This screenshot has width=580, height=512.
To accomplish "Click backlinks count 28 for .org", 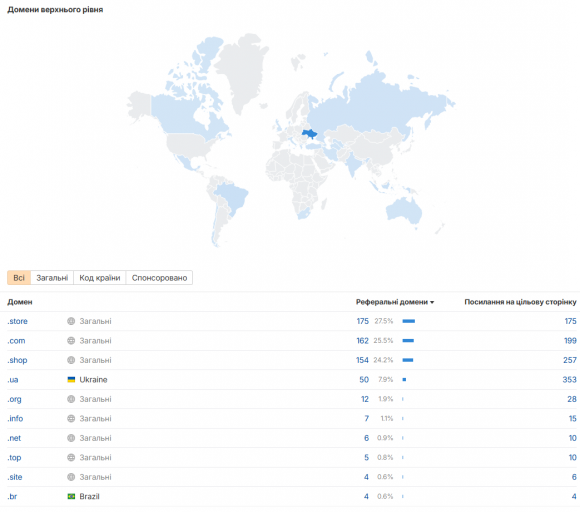I will pyautogui.click(x=572, y=399).
